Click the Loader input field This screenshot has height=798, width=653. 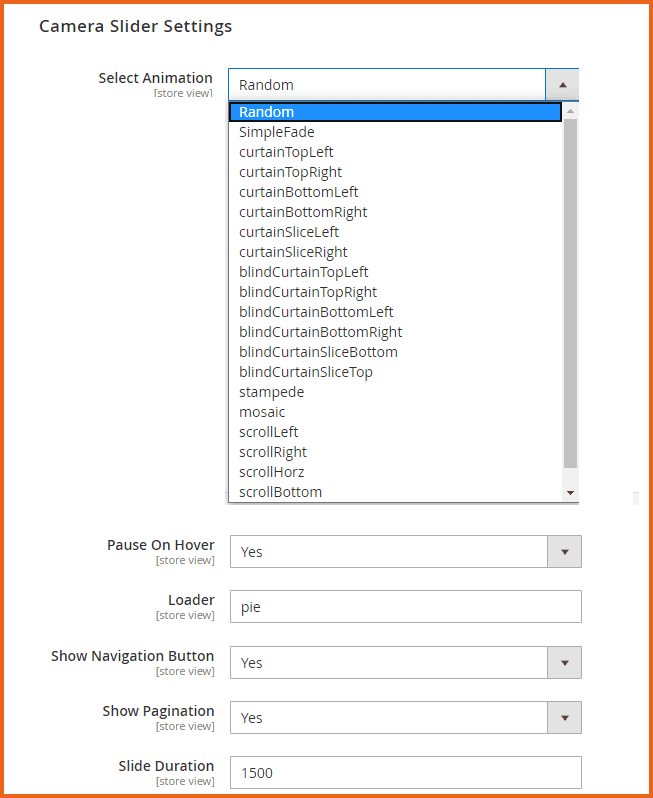[405, 606]
